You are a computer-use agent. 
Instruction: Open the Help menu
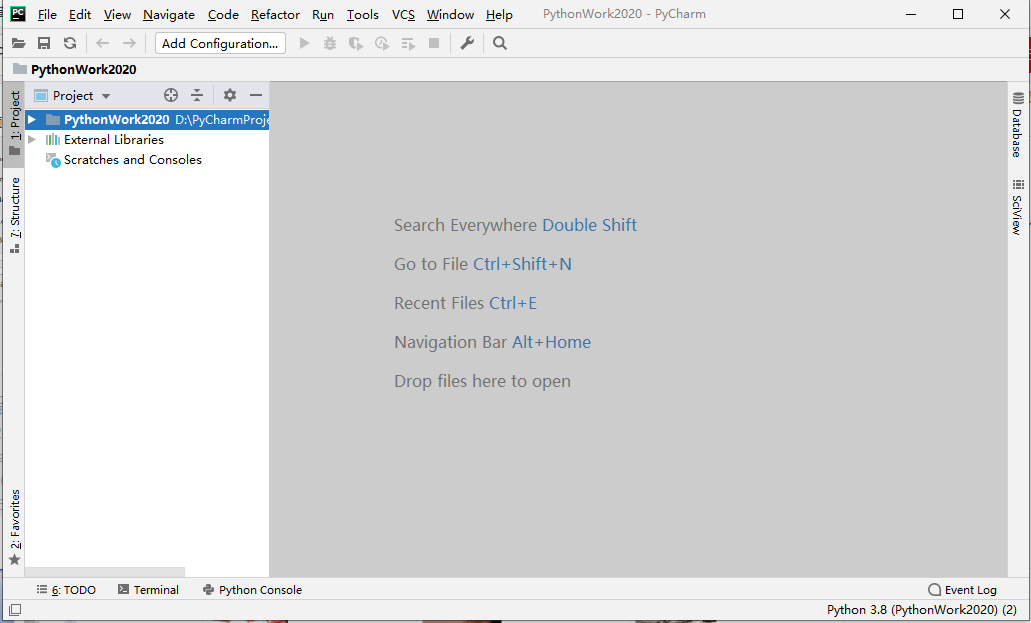499,14
